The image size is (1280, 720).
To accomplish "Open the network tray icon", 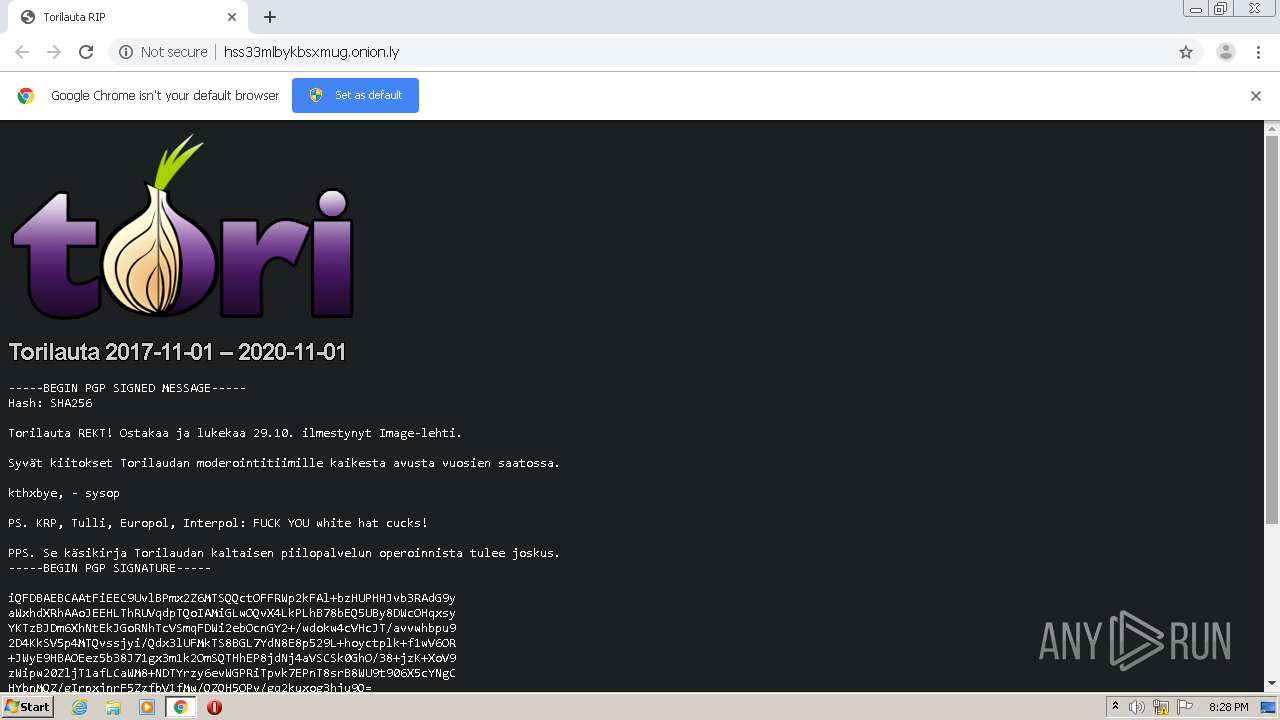I will click(x=1161, y=707).
